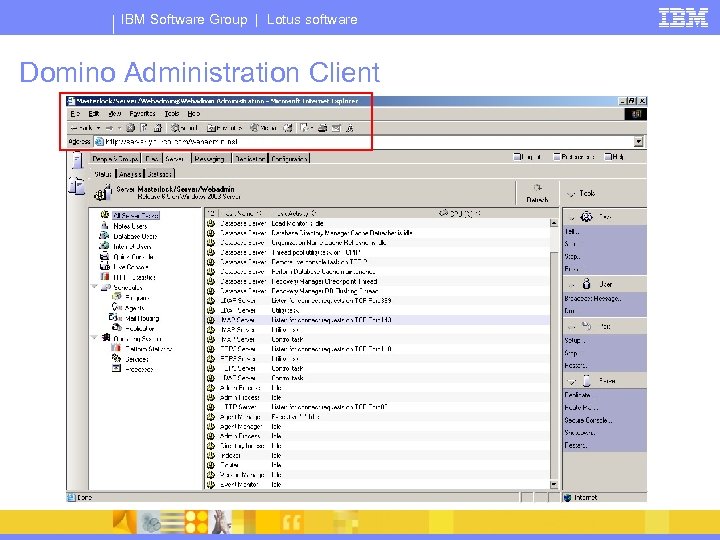This screenshot has width=720, height=540.
Task: Collapse the Server tools section
Action: click(572, 382)
